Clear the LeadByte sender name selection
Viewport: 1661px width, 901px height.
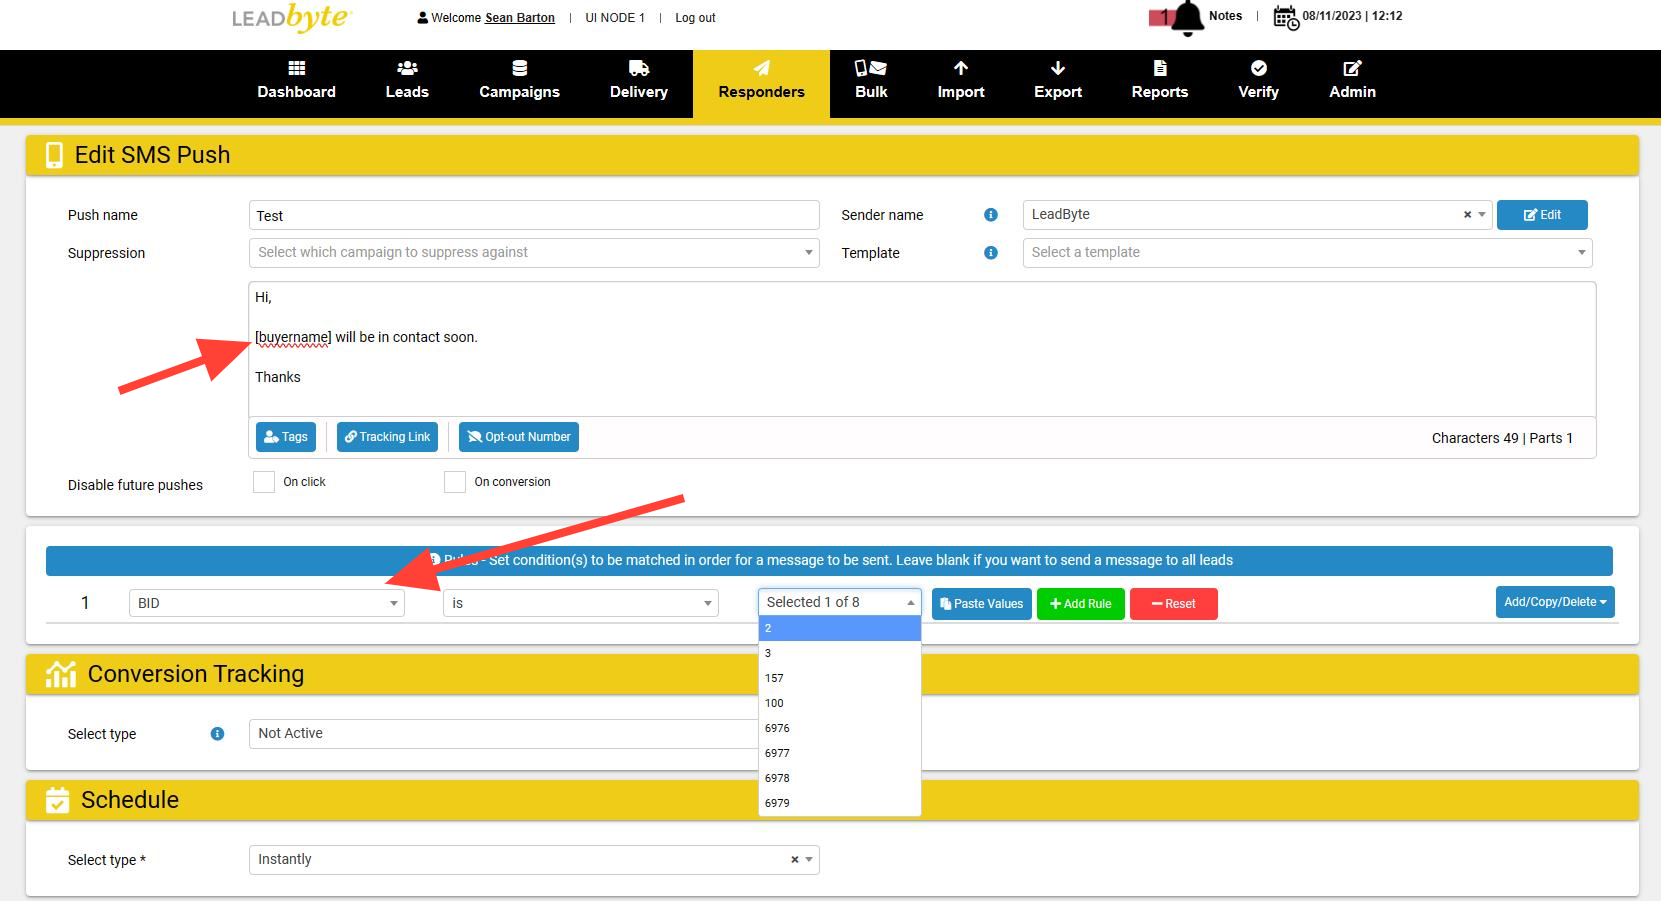click(1467, 215)
